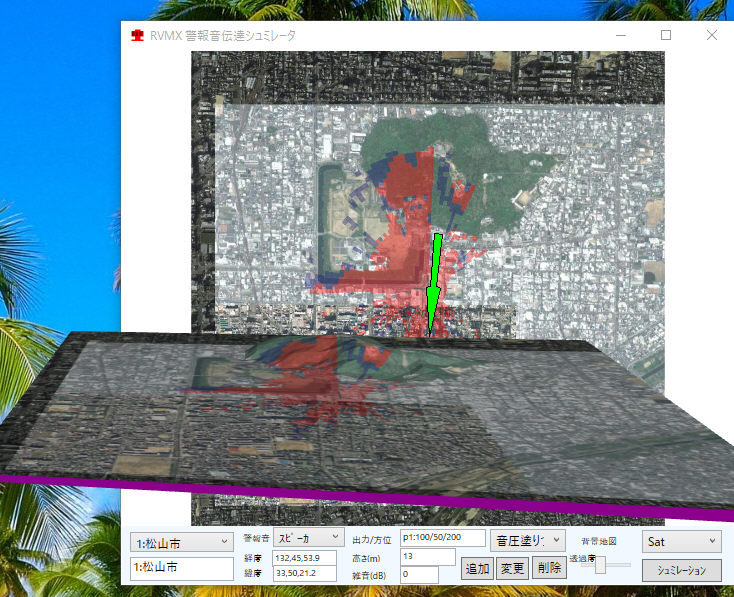
Task: Expand the 音圧塗り display mode dropdown
Action: pos(527,540)
